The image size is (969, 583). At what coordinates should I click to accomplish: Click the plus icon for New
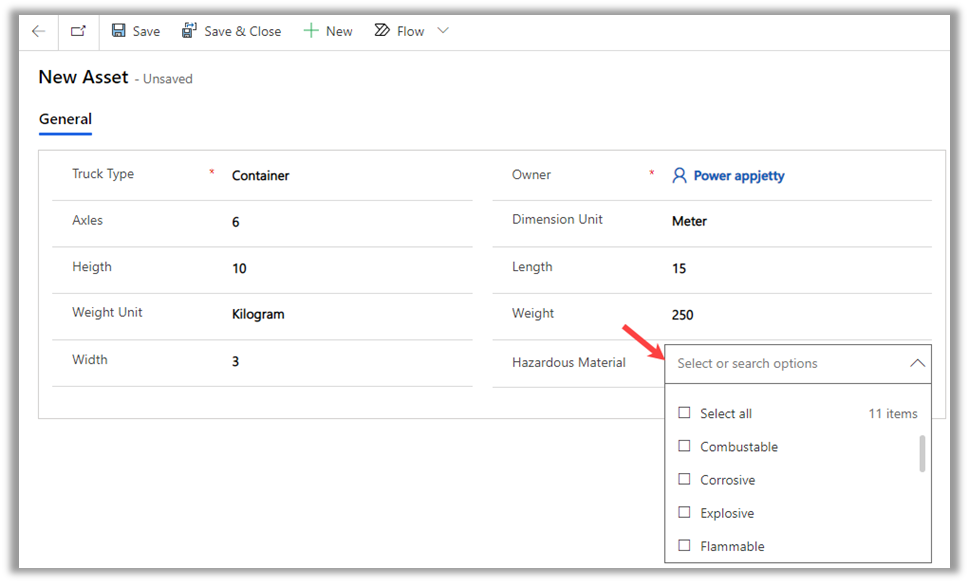[x=311, y=31]
